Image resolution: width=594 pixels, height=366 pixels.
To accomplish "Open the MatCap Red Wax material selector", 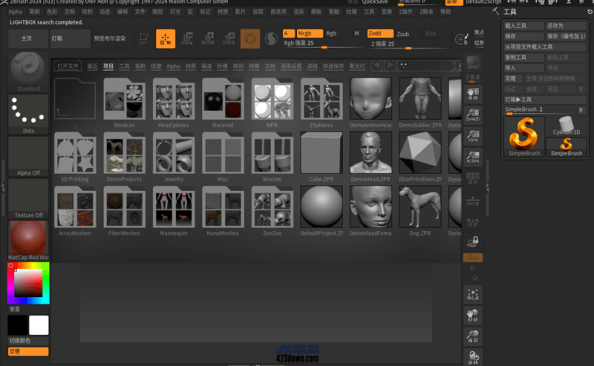I will click(28, 241).
